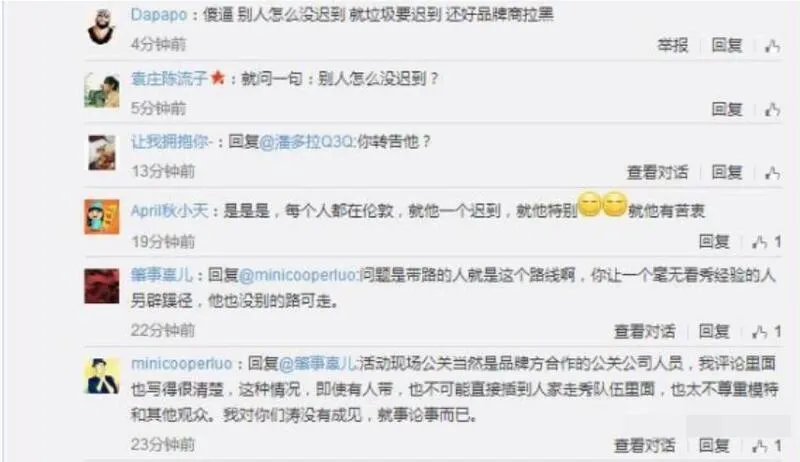The width and height of the screenshot is (800, 462).
Task: Reply to Dapapo's comment via 回复
Action: tap(727, 45)
